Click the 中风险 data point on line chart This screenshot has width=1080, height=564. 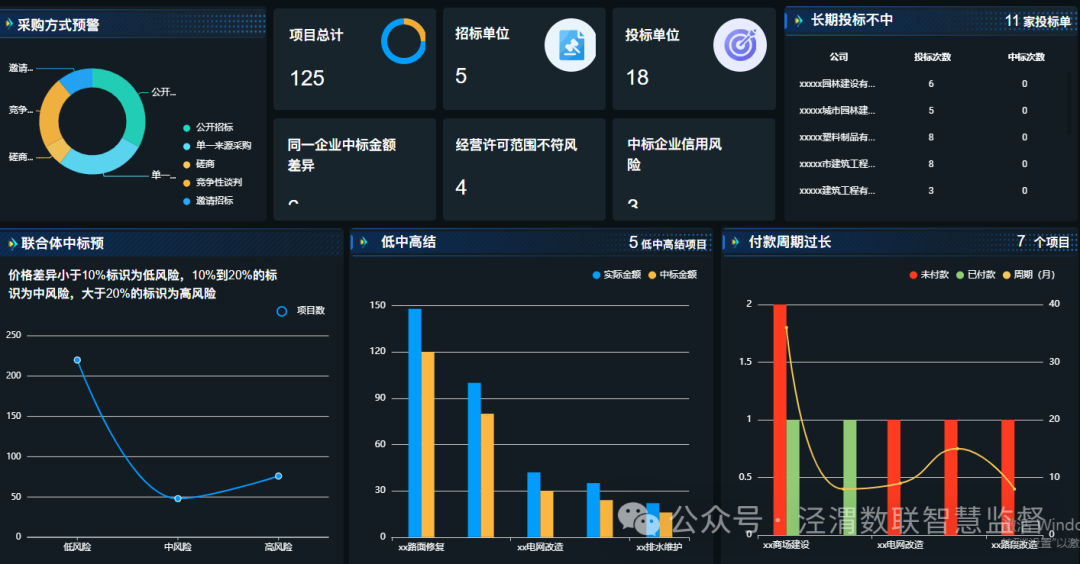click(x=178, y=499)
